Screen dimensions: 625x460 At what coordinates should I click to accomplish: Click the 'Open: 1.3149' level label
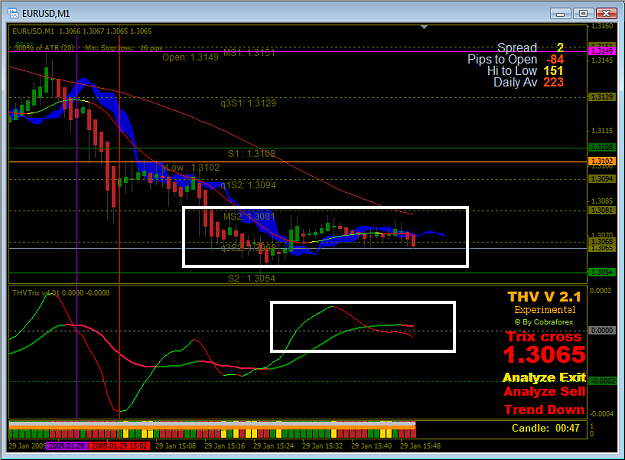(190, 57)
